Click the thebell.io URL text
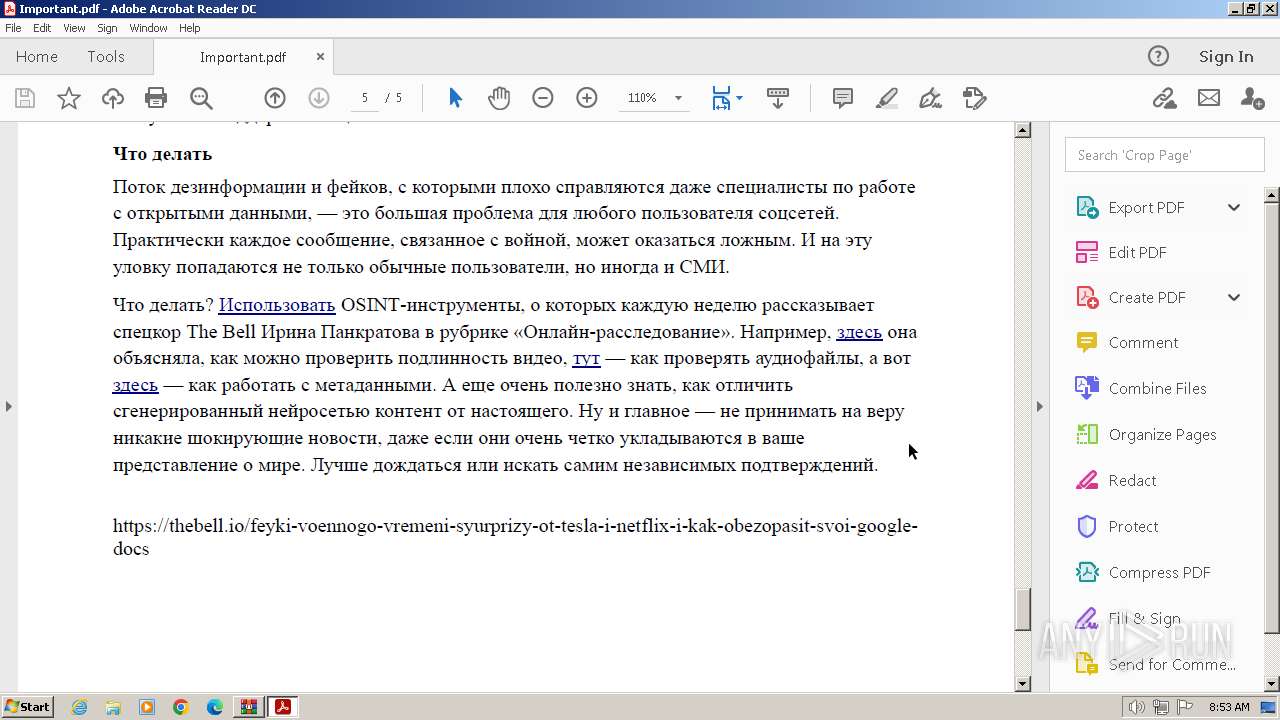This screenshot has width=1280, height=720. (515, 537)
